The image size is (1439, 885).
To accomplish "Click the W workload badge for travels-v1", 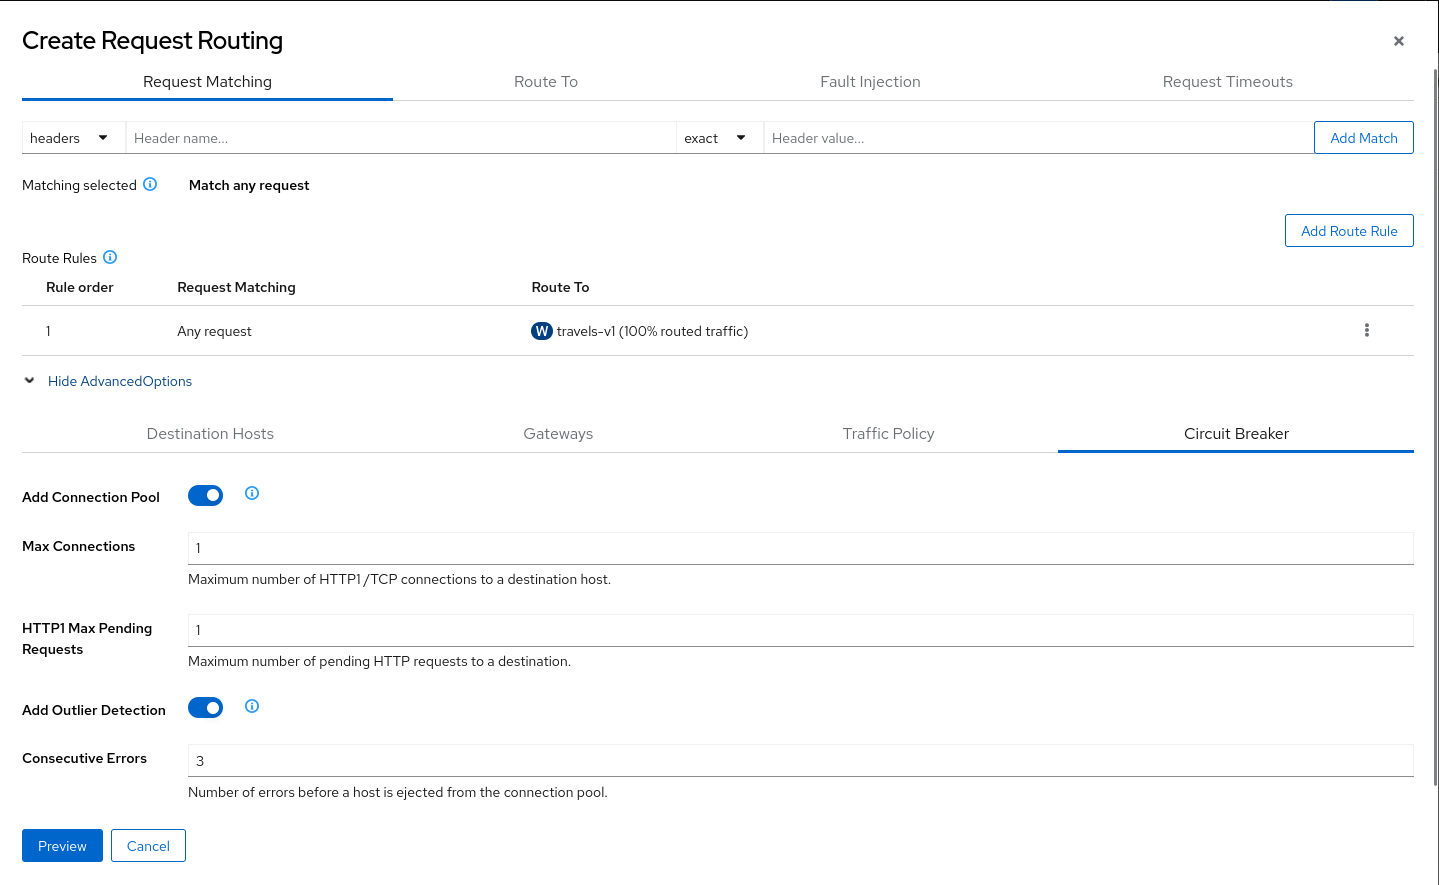I will pyautogui.click(x=541, y=331).
